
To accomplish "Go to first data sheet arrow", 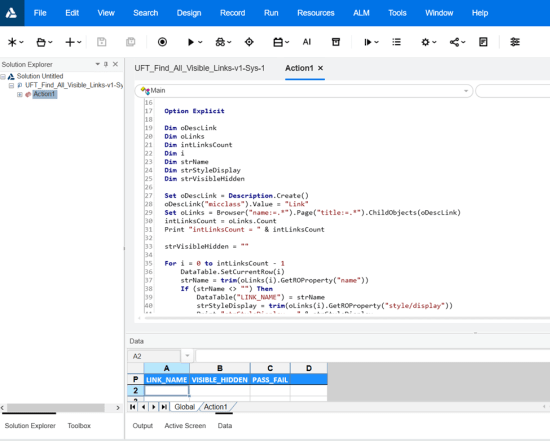I will tap(133, 407).
